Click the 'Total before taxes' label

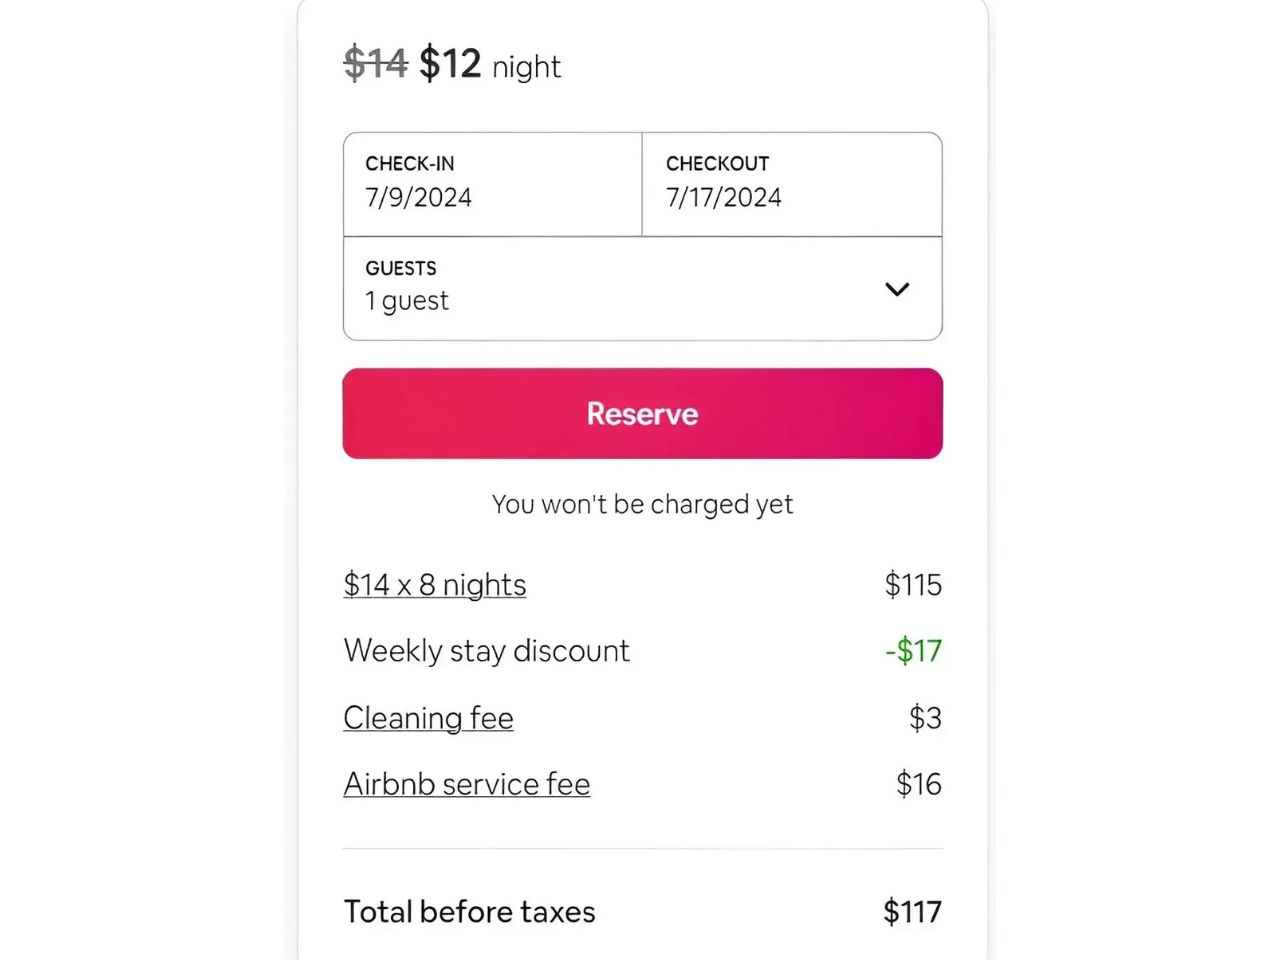(469, 911)
